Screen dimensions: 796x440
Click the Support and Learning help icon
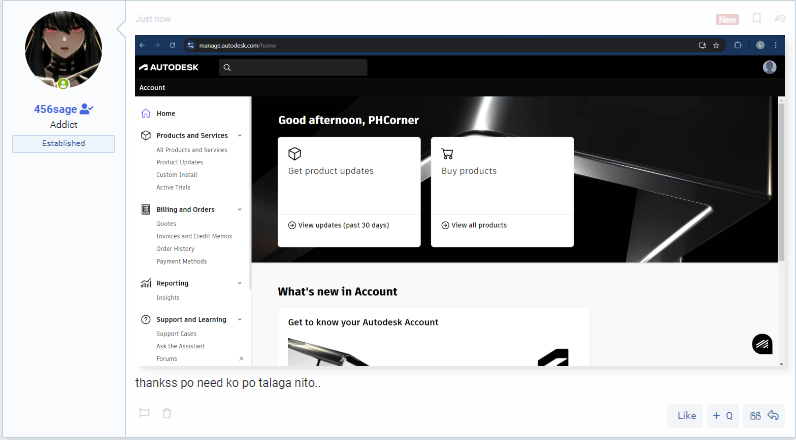[146, 319]
